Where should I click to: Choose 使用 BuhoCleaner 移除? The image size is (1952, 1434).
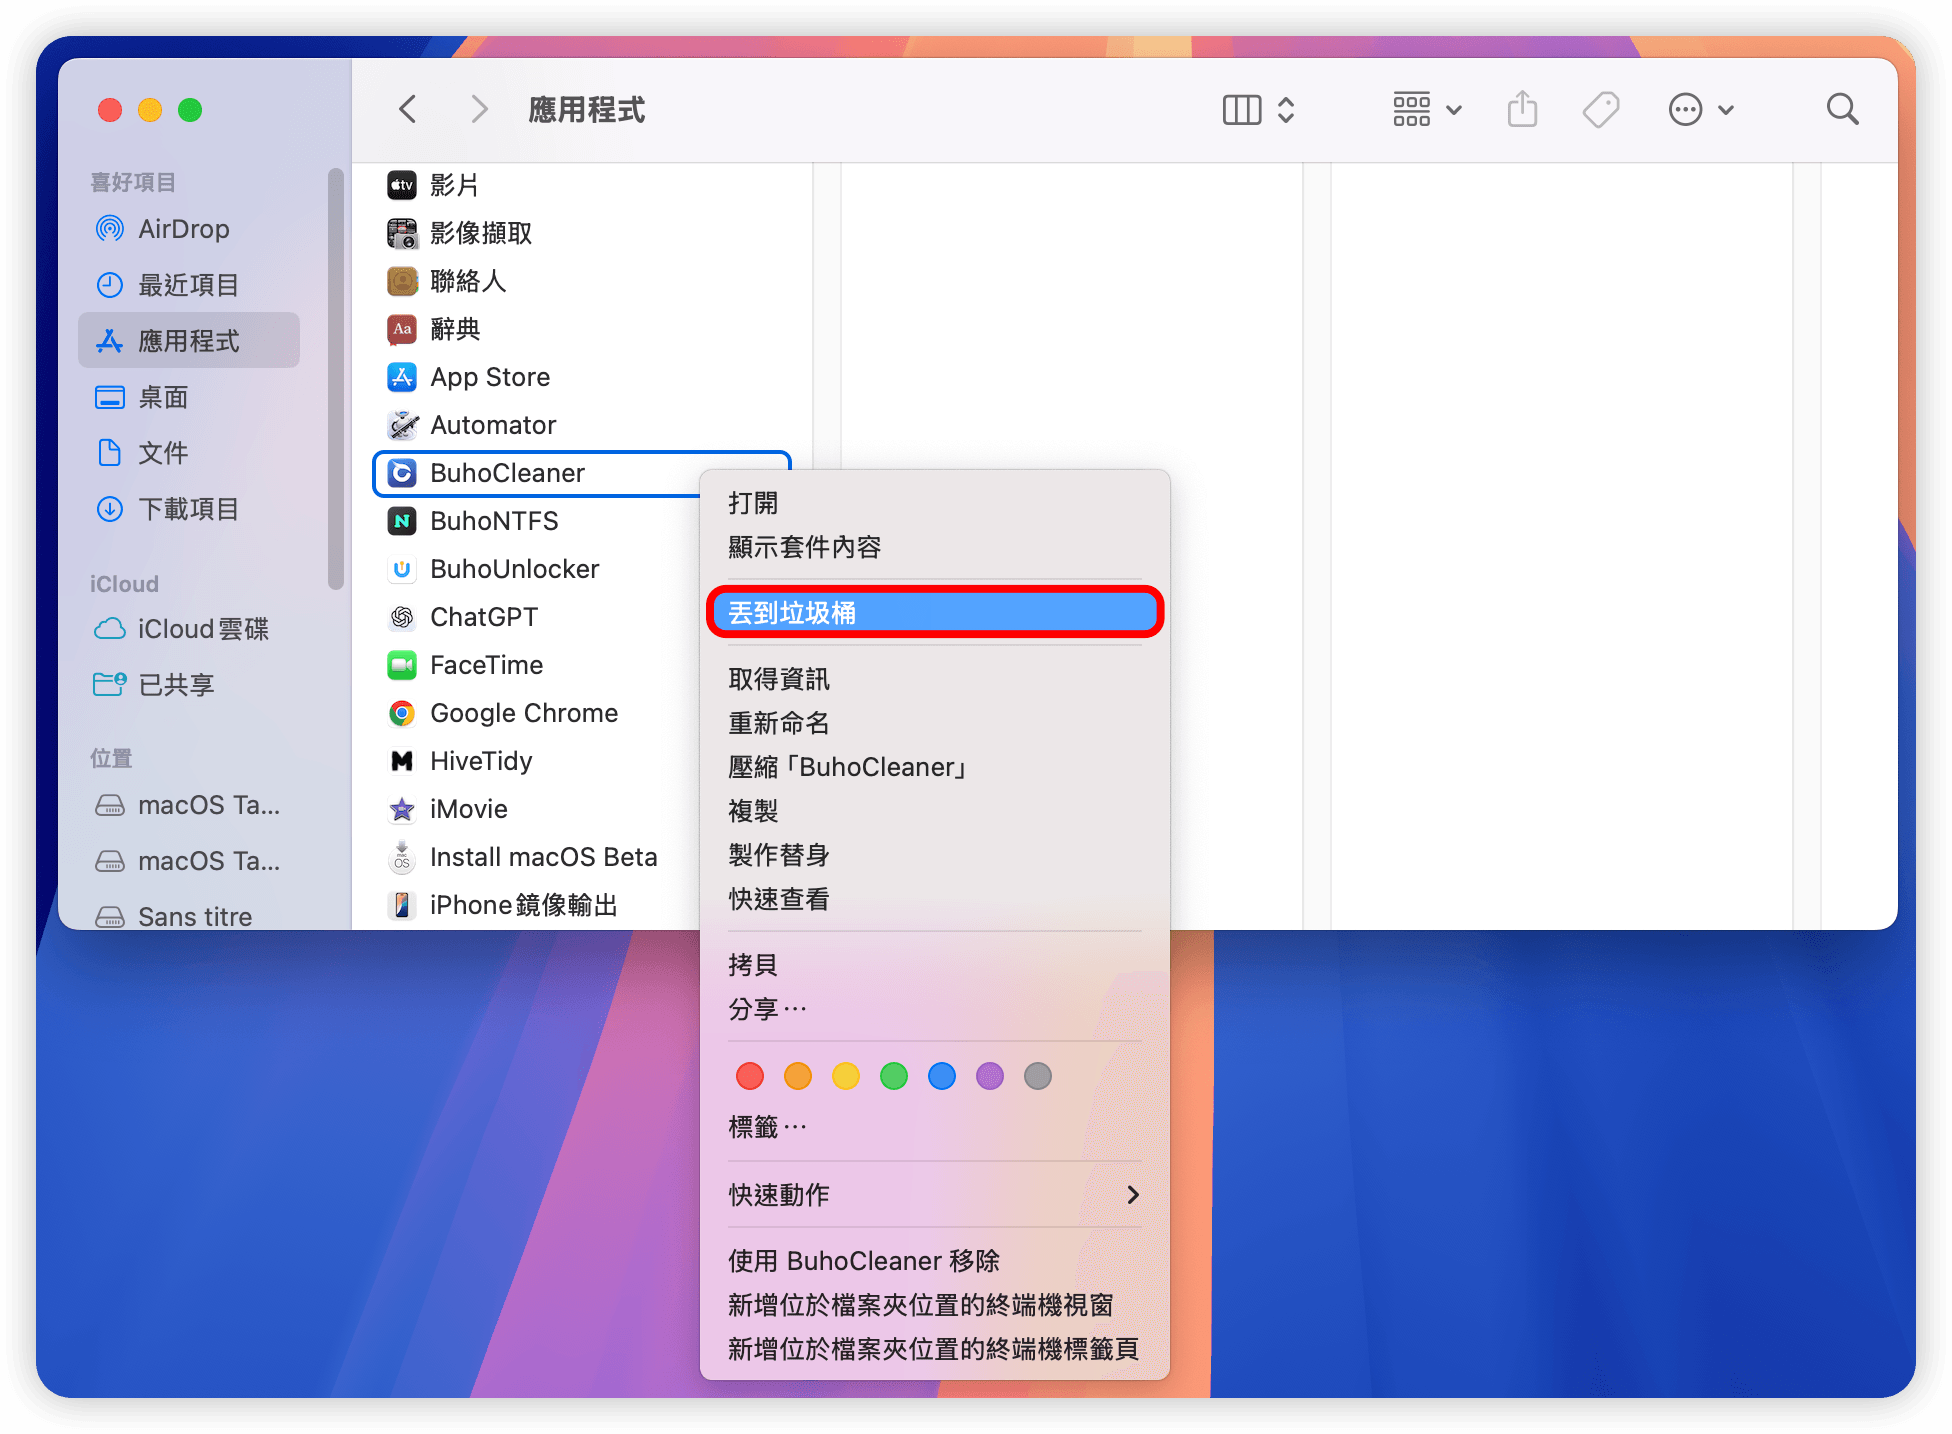(935, 1261)
